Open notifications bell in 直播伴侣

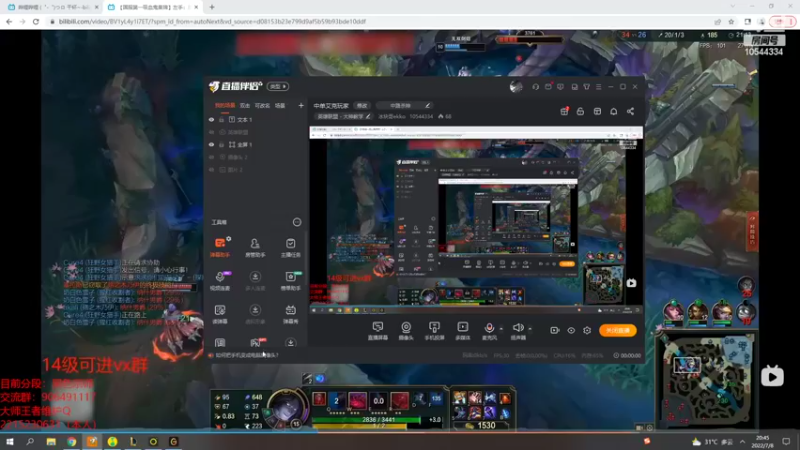[613, 111]
